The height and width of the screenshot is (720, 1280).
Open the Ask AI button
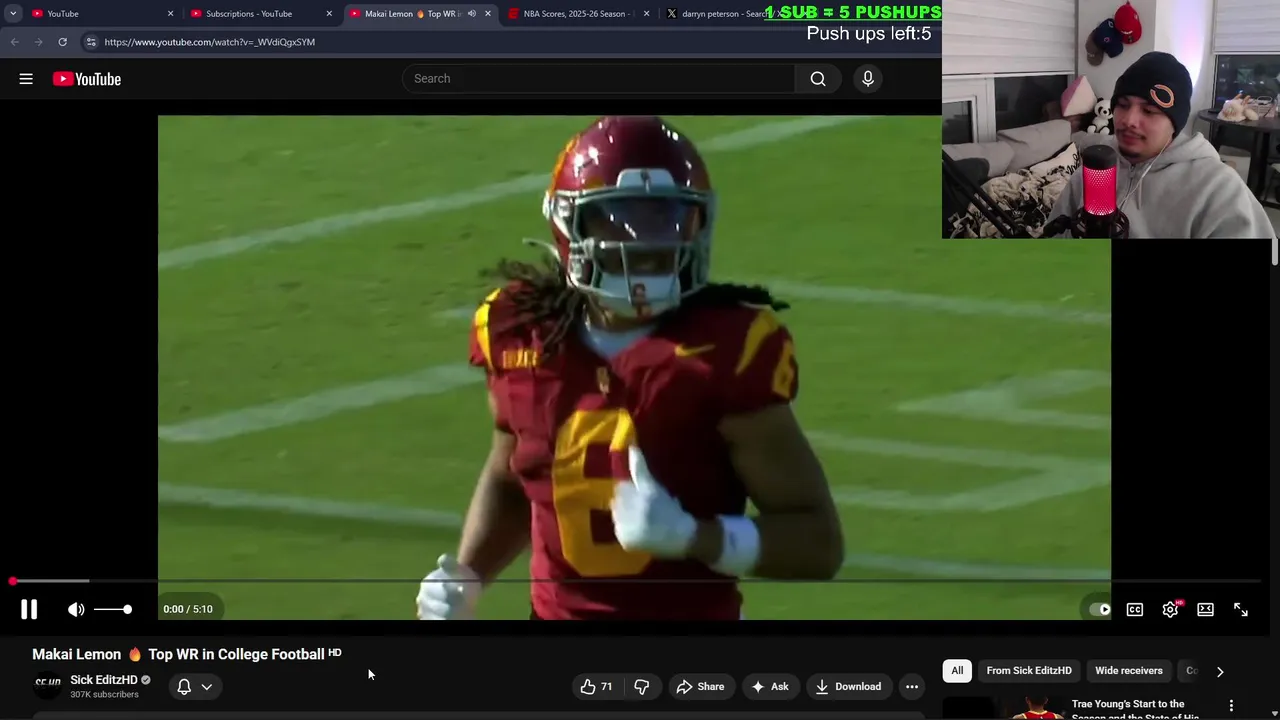point(770,687)
